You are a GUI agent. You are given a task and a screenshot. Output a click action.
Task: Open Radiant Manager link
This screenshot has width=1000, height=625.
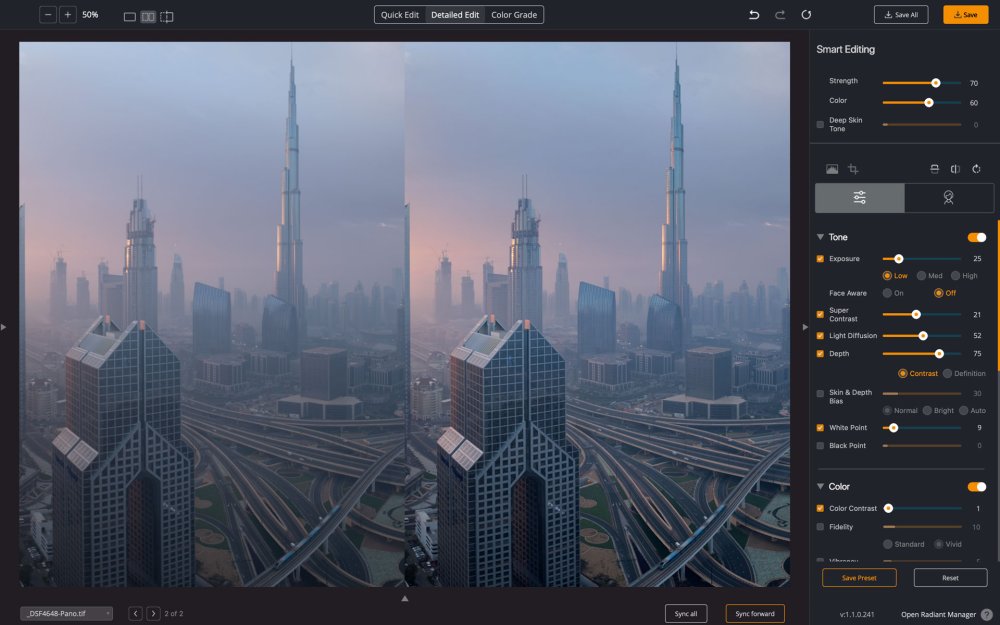[x=938, y=615]
